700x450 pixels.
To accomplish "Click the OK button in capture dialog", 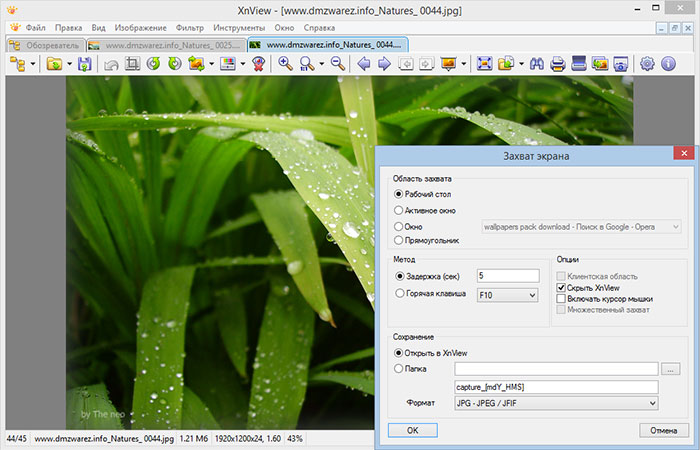I will [412, 430].
